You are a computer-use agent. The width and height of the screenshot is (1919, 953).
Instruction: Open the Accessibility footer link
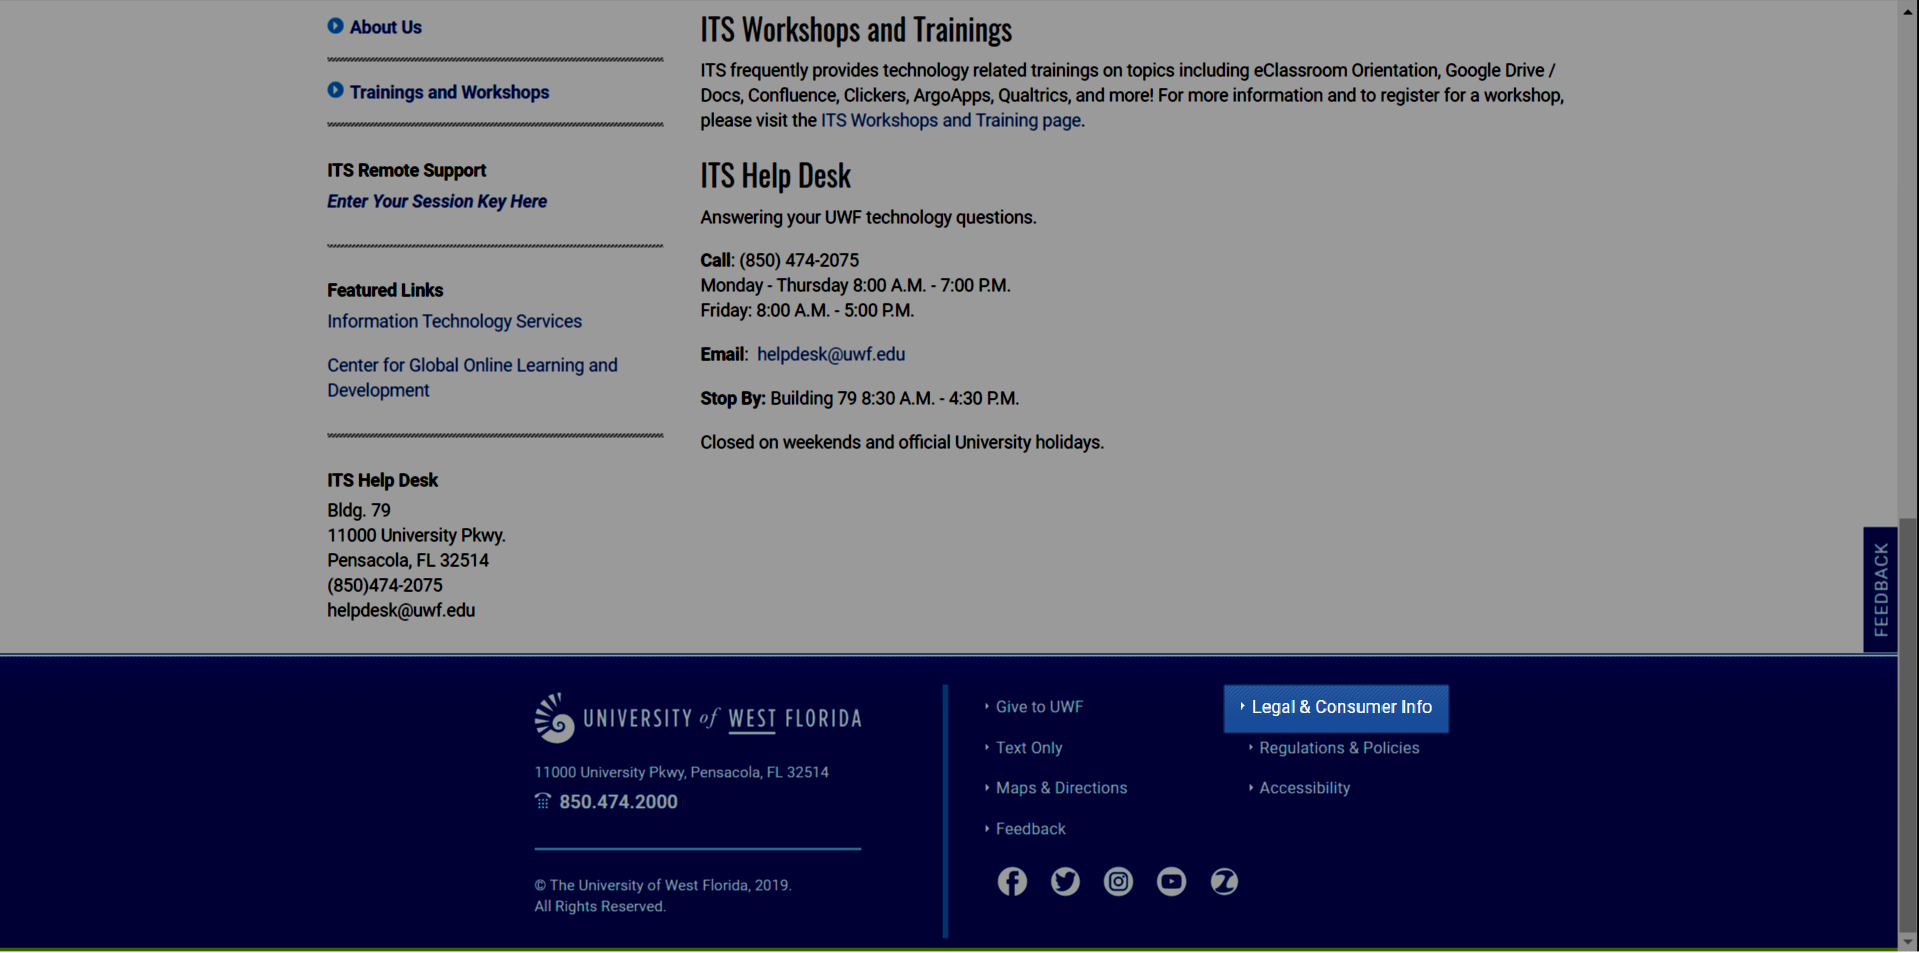(1304, 788)
